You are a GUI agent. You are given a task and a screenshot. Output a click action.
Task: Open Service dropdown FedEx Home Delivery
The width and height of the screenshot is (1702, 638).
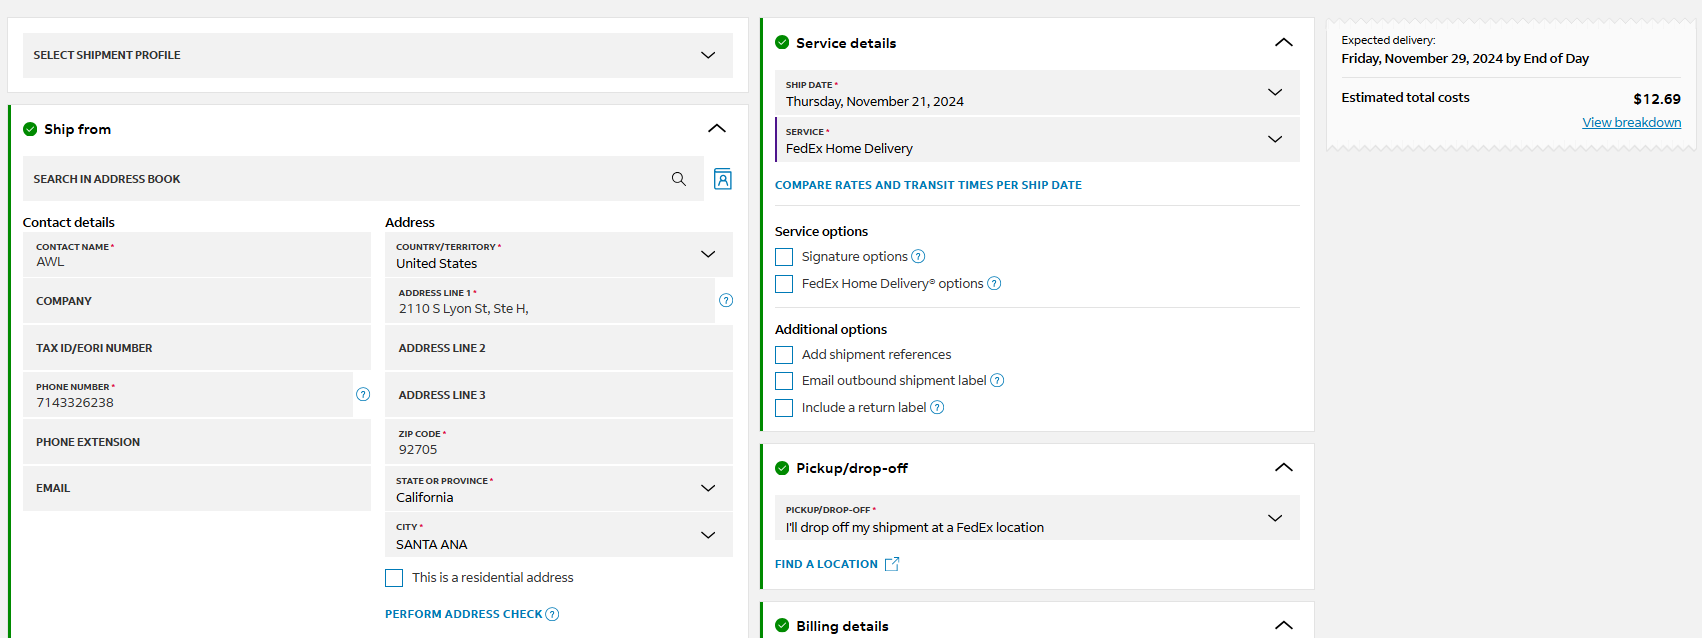click(x=1037, y=139)
